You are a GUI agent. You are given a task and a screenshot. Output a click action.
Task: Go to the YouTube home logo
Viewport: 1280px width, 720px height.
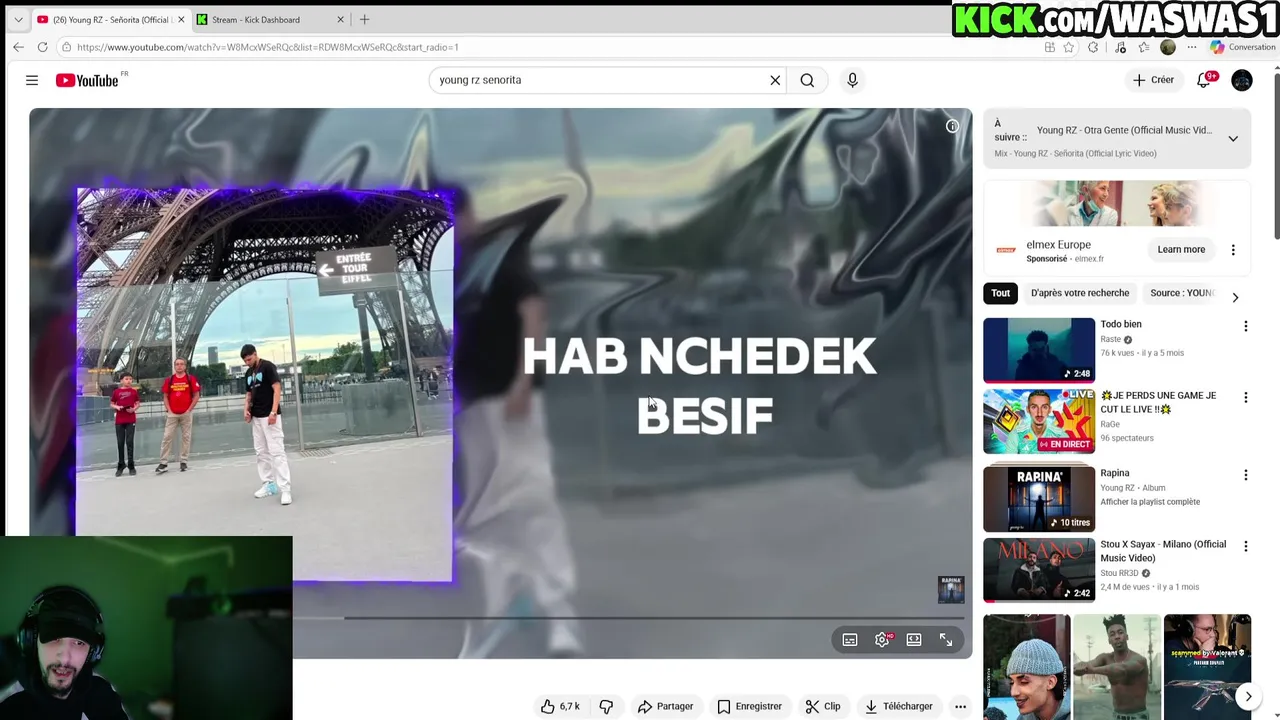click(88, 80)
